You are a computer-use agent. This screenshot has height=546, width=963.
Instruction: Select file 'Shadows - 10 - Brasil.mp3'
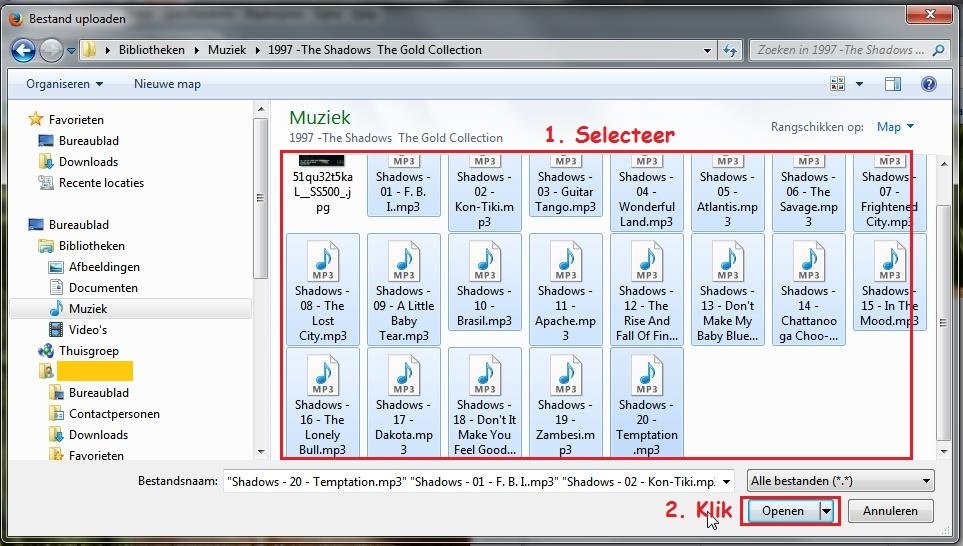pyautogui.click(x=485, y=282)
